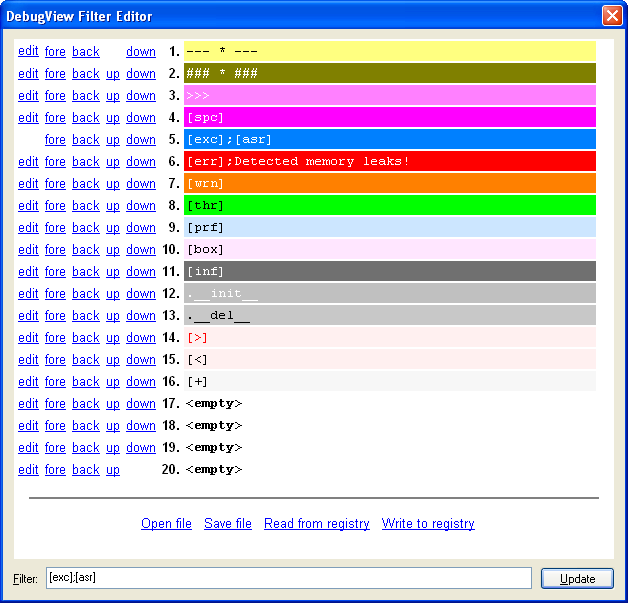Click back link for row 20
The height and width of the screenshot is (603, 628).
pyautogui.click(x=86, y=470)
